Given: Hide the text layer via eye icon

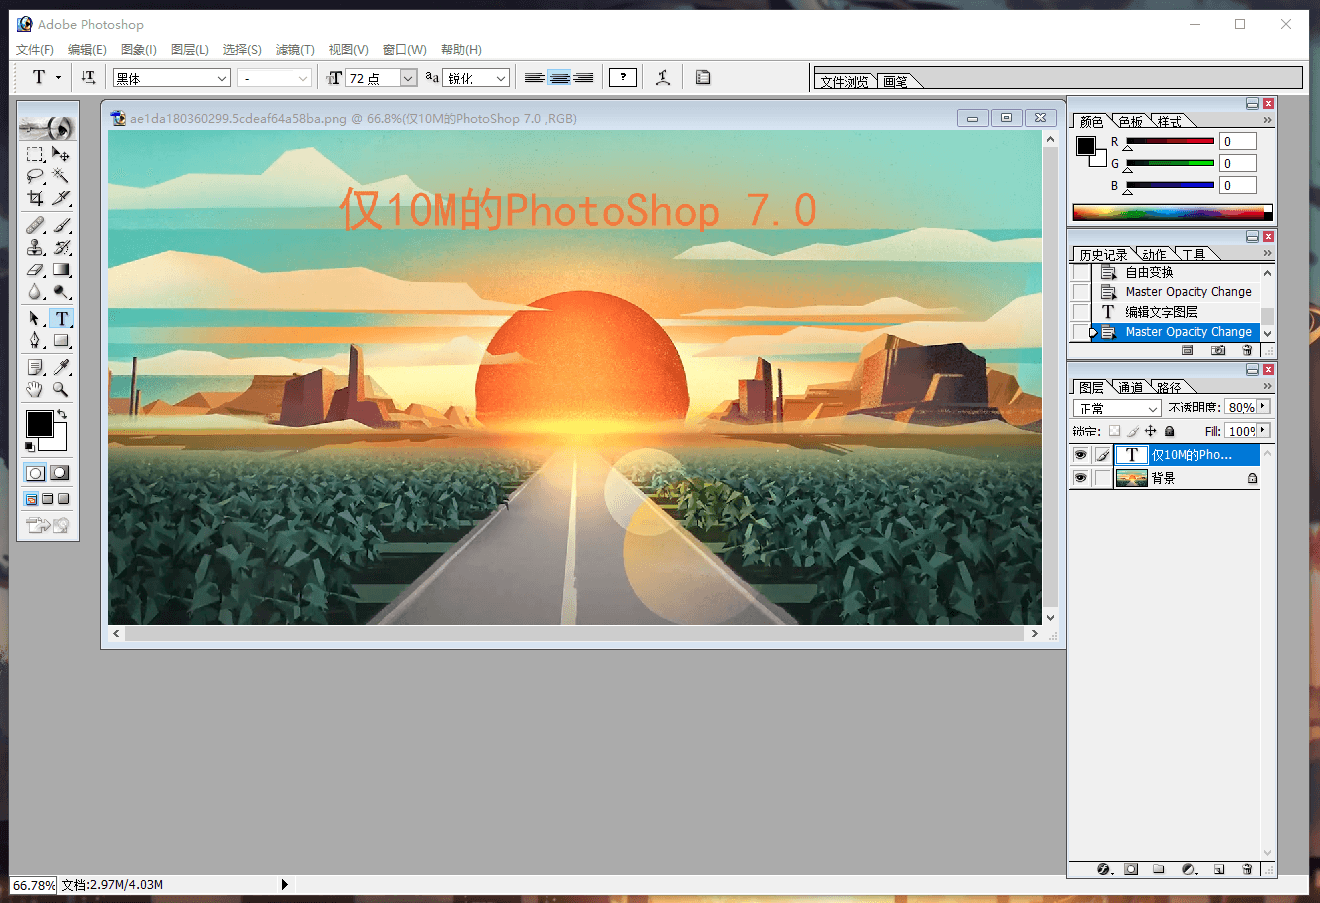Looking at the screenshot, I should point(1080,455).
